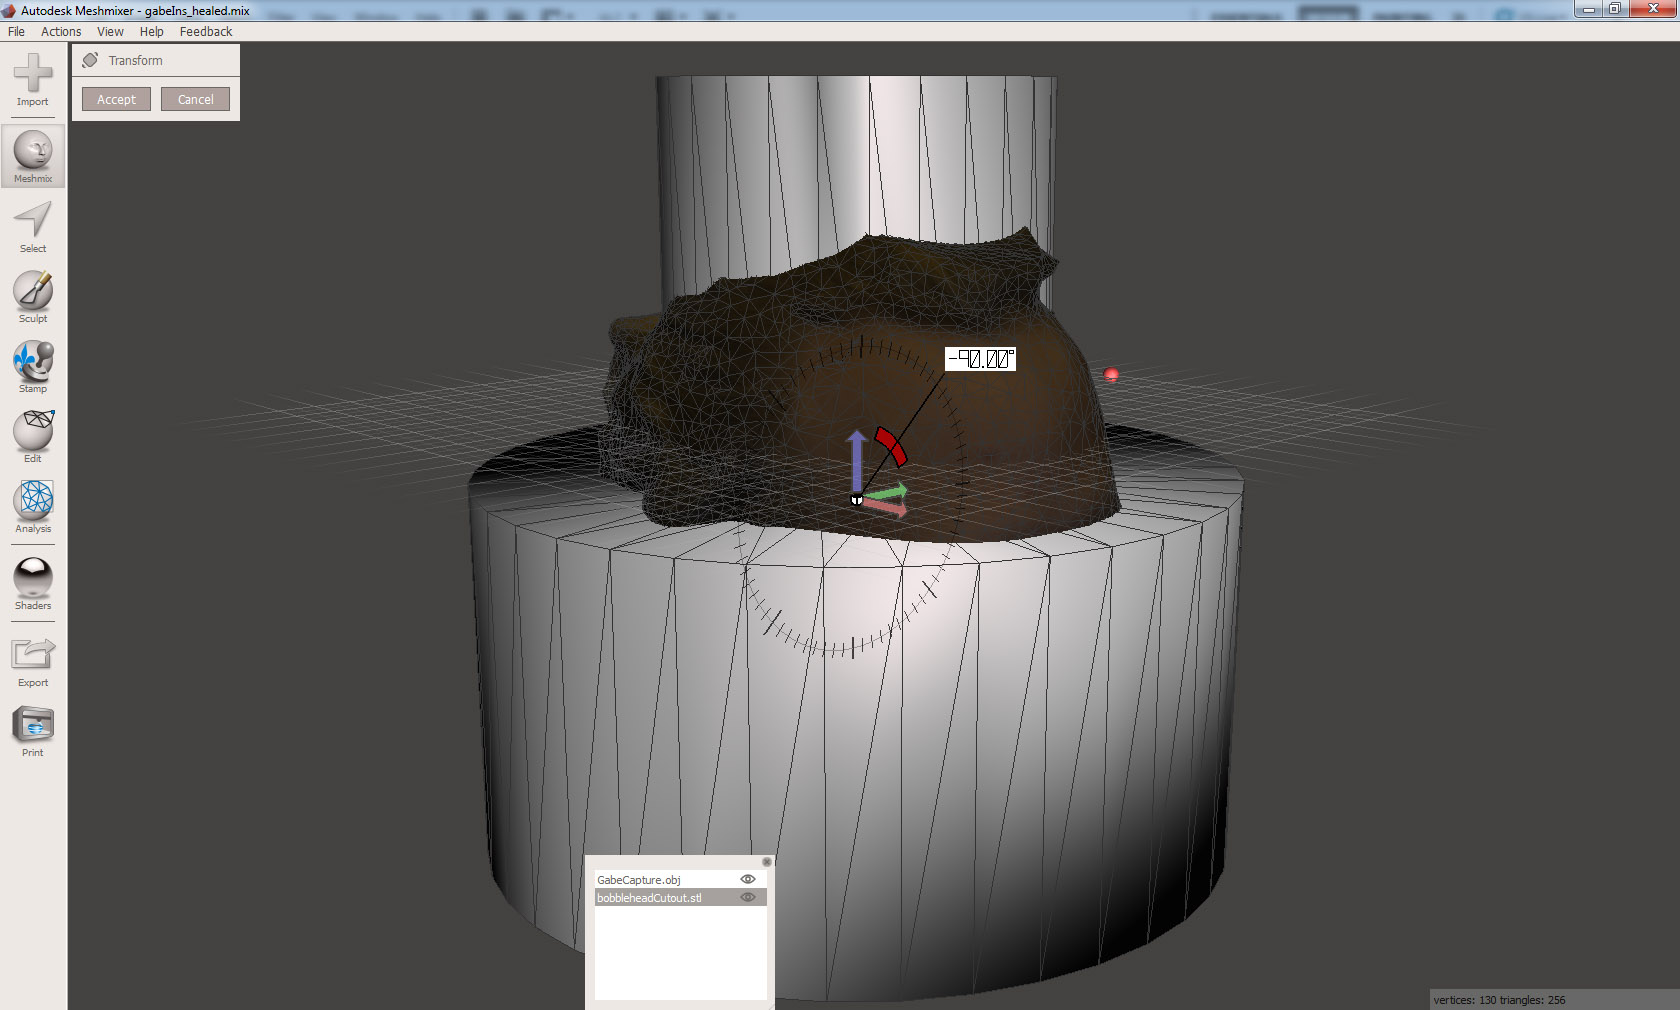Click the red axis translate arrow
The width and height of the screenshot is (1680, 1010).
[886, 508]
